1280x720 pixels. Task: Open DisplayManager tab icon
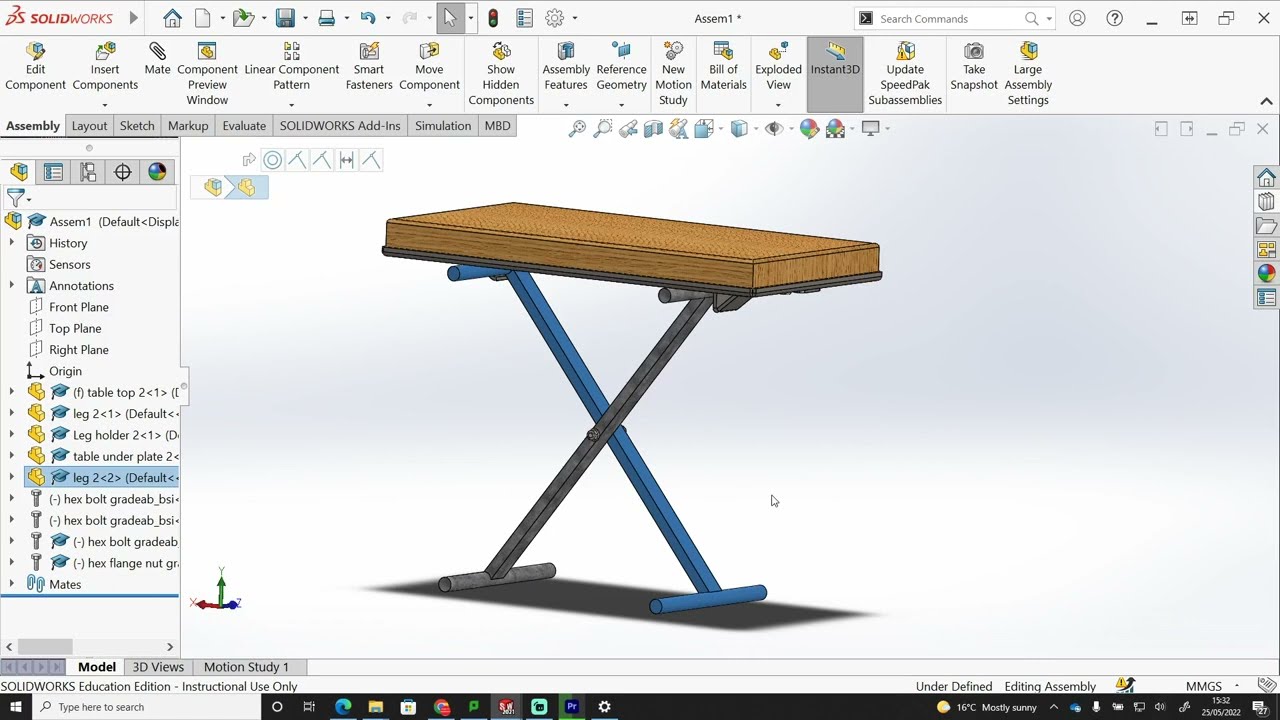157,172
